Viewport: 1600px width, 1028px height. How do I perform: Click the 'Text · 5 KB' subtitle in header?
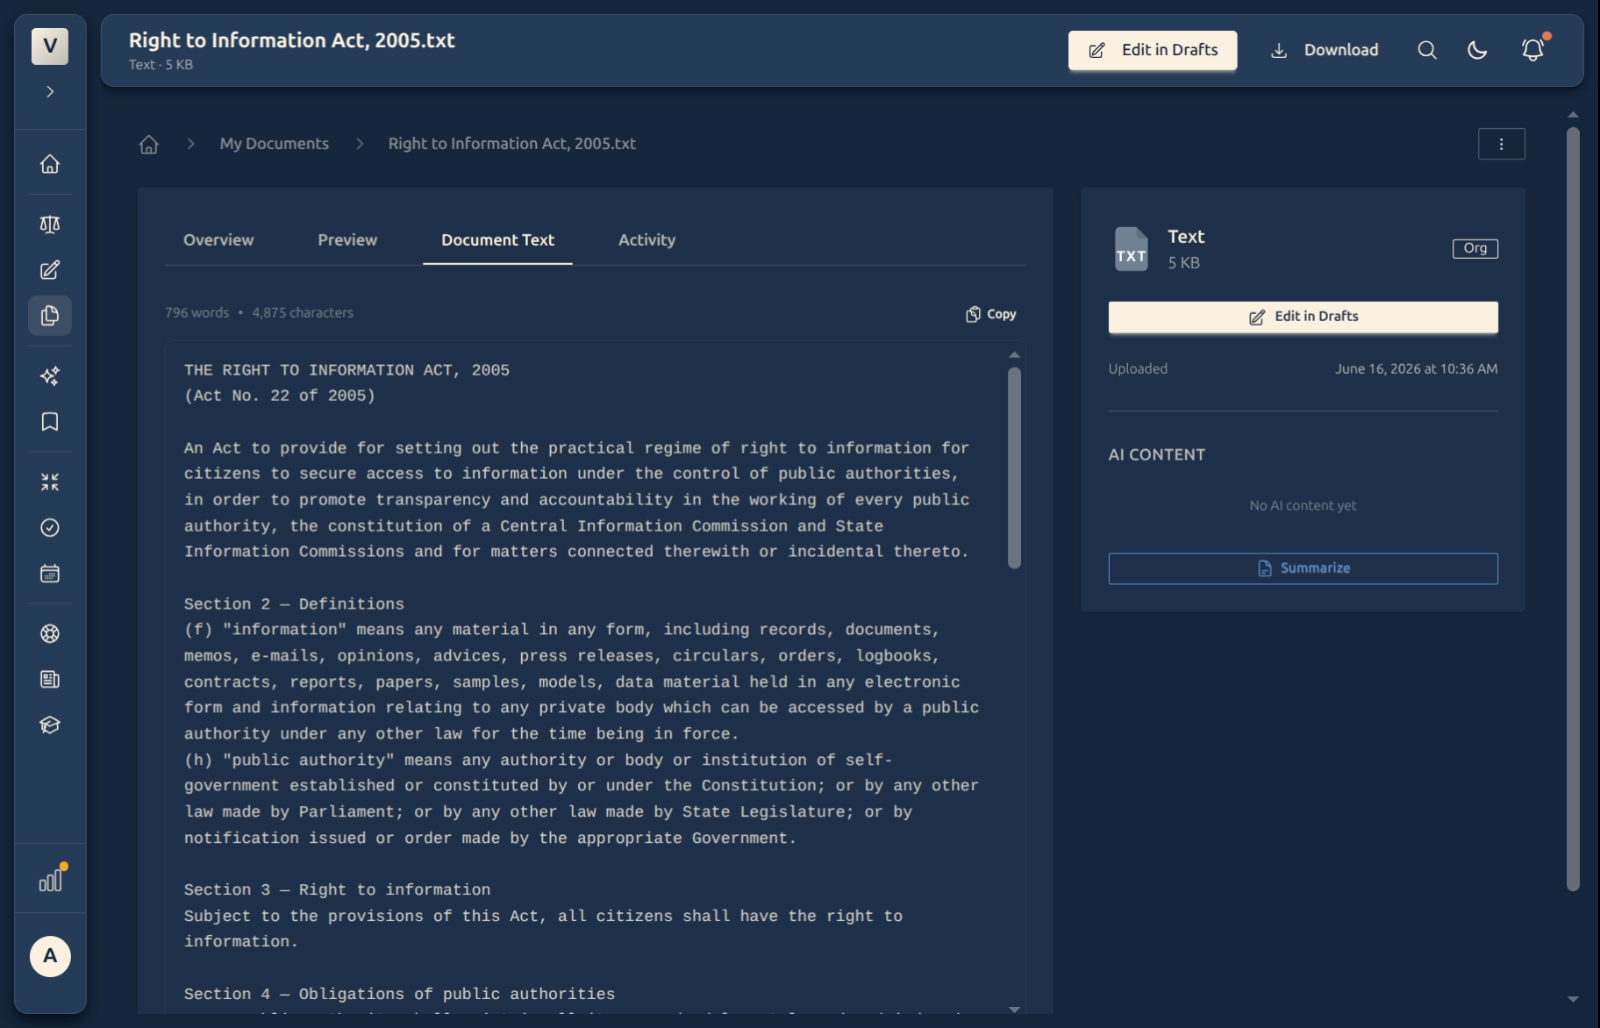[160, 65]
